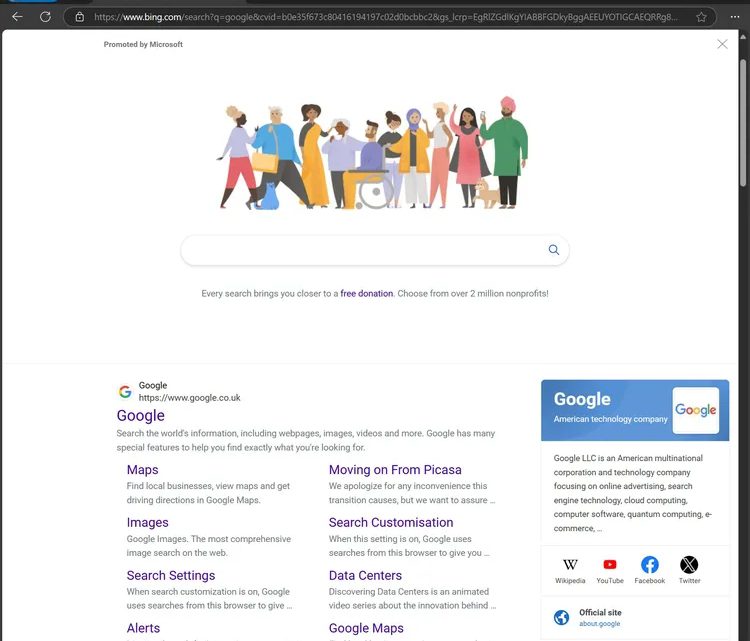
Task: Add page to favorites star icon
Action: point(701,17)
